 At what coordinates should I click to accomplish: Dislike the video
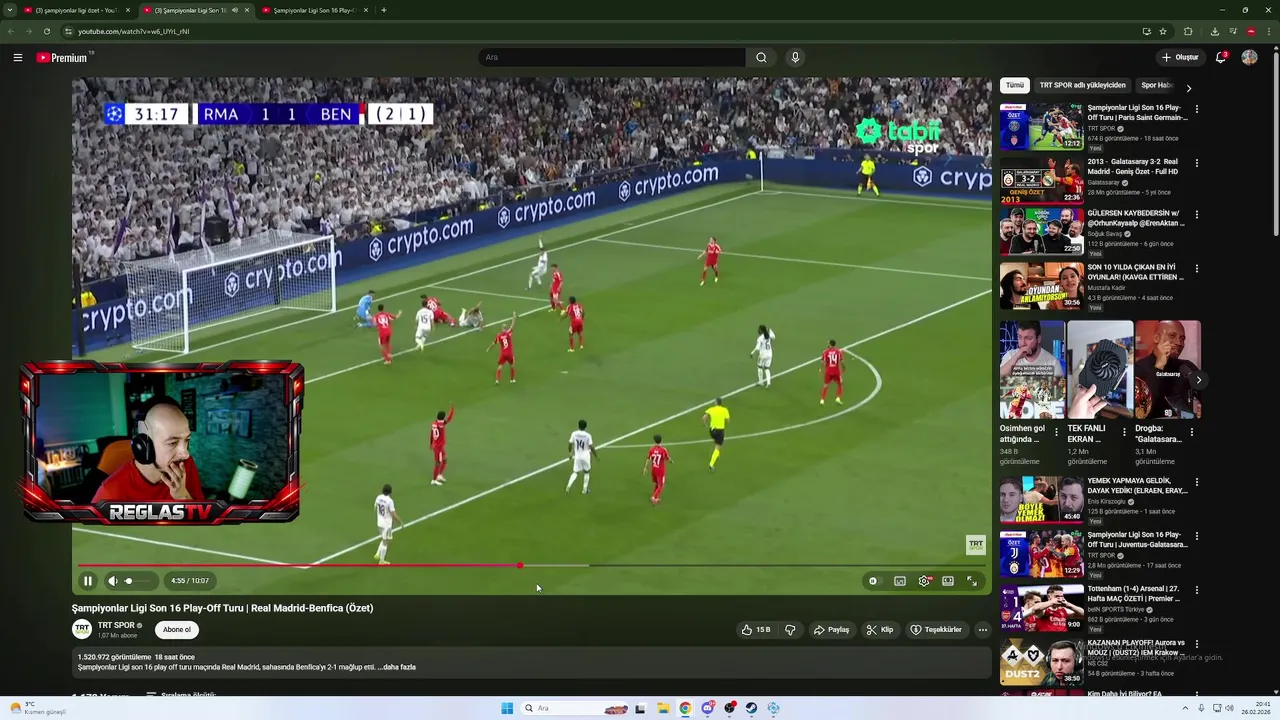[790, 630]
